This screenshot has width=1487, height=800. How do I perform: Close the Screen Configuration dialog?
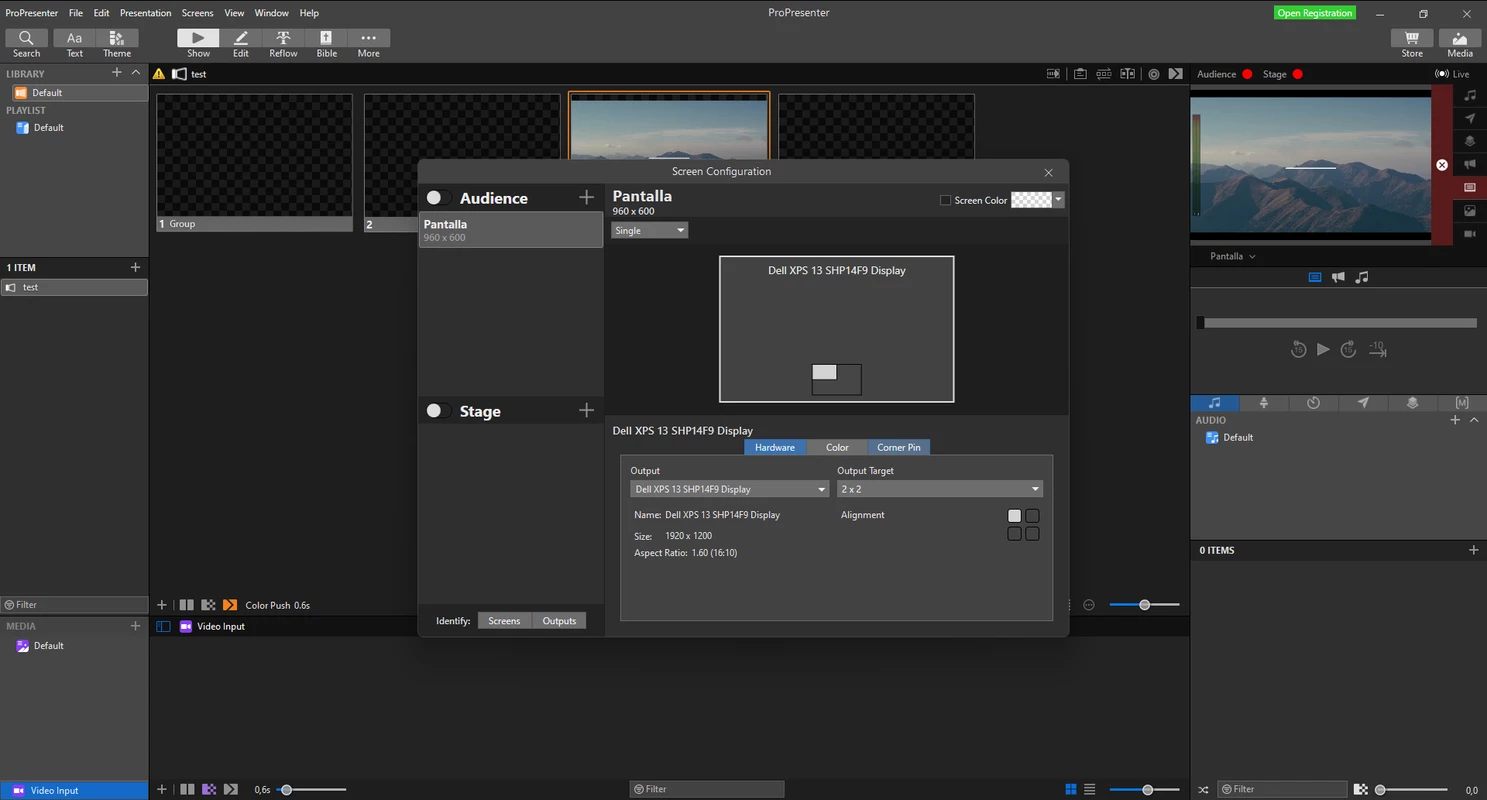pyautogui.click(x=1048, y=172)
